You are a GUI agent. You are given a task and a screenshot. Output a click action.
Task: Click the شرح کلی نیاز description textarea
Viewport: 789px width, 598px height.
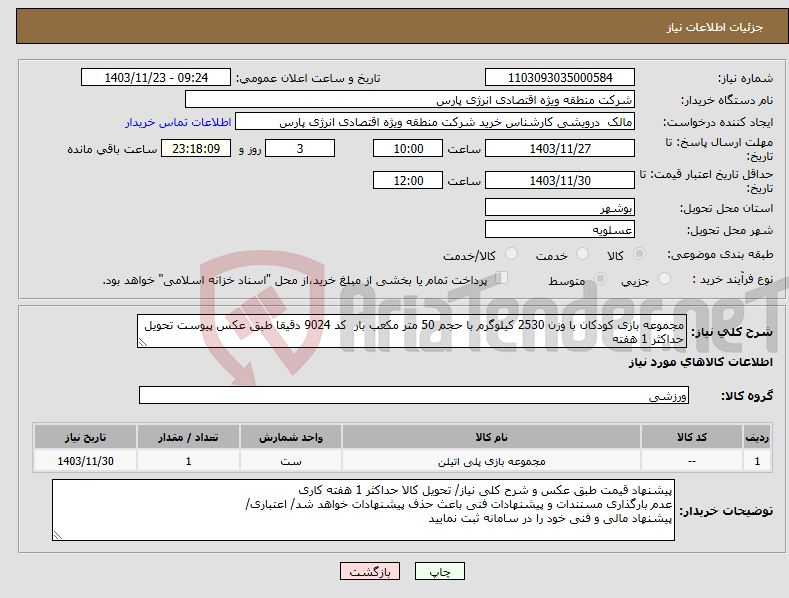[x=412, y=331]
